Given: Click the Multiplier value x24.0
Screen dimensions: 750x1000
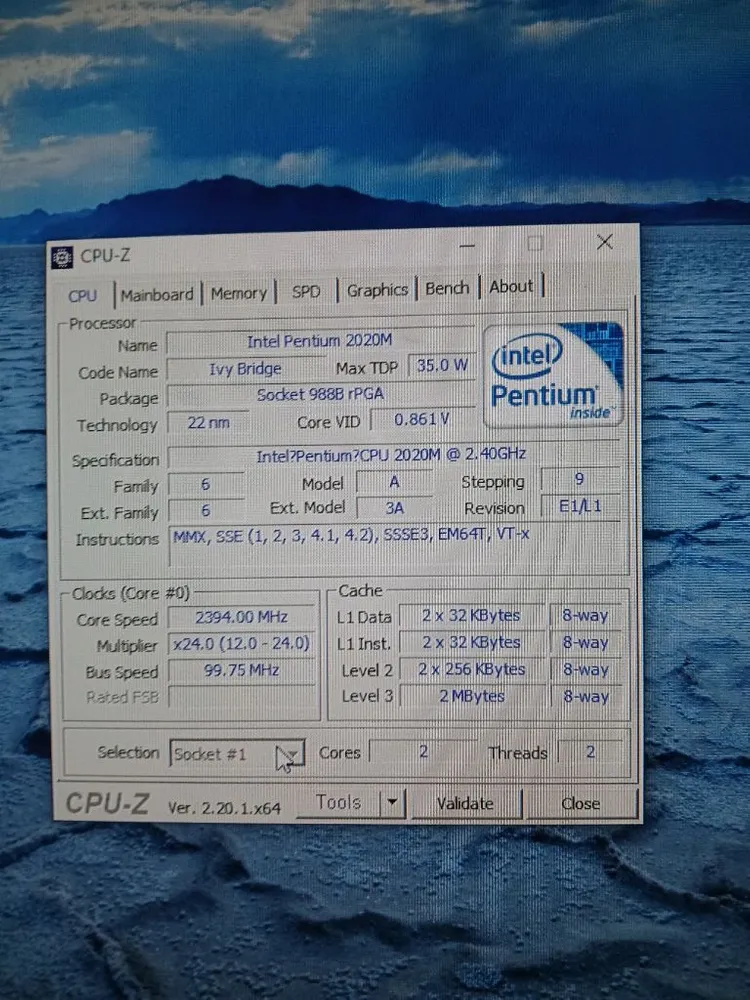Looking at the screenshot, I should click(242, 643).
